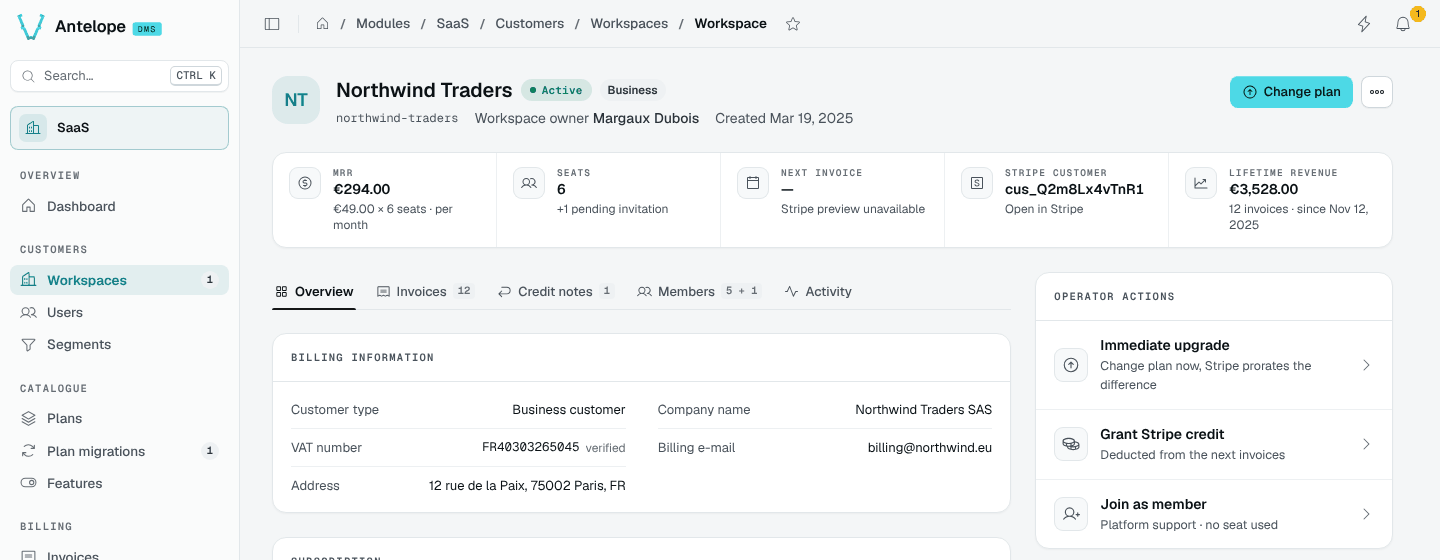
Task: Click the address 12 rue de la Paix
Action: pos(527,486)
